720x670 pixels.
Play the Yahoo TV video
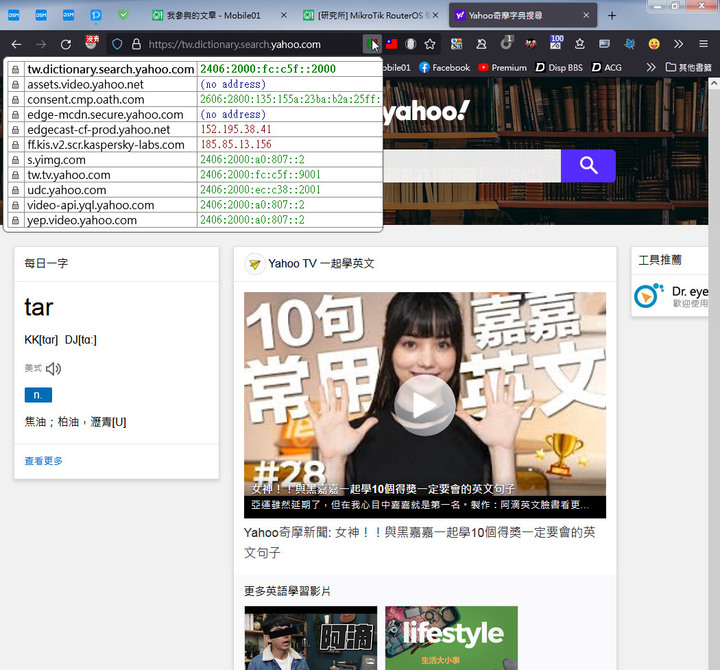tap(425, 405)
